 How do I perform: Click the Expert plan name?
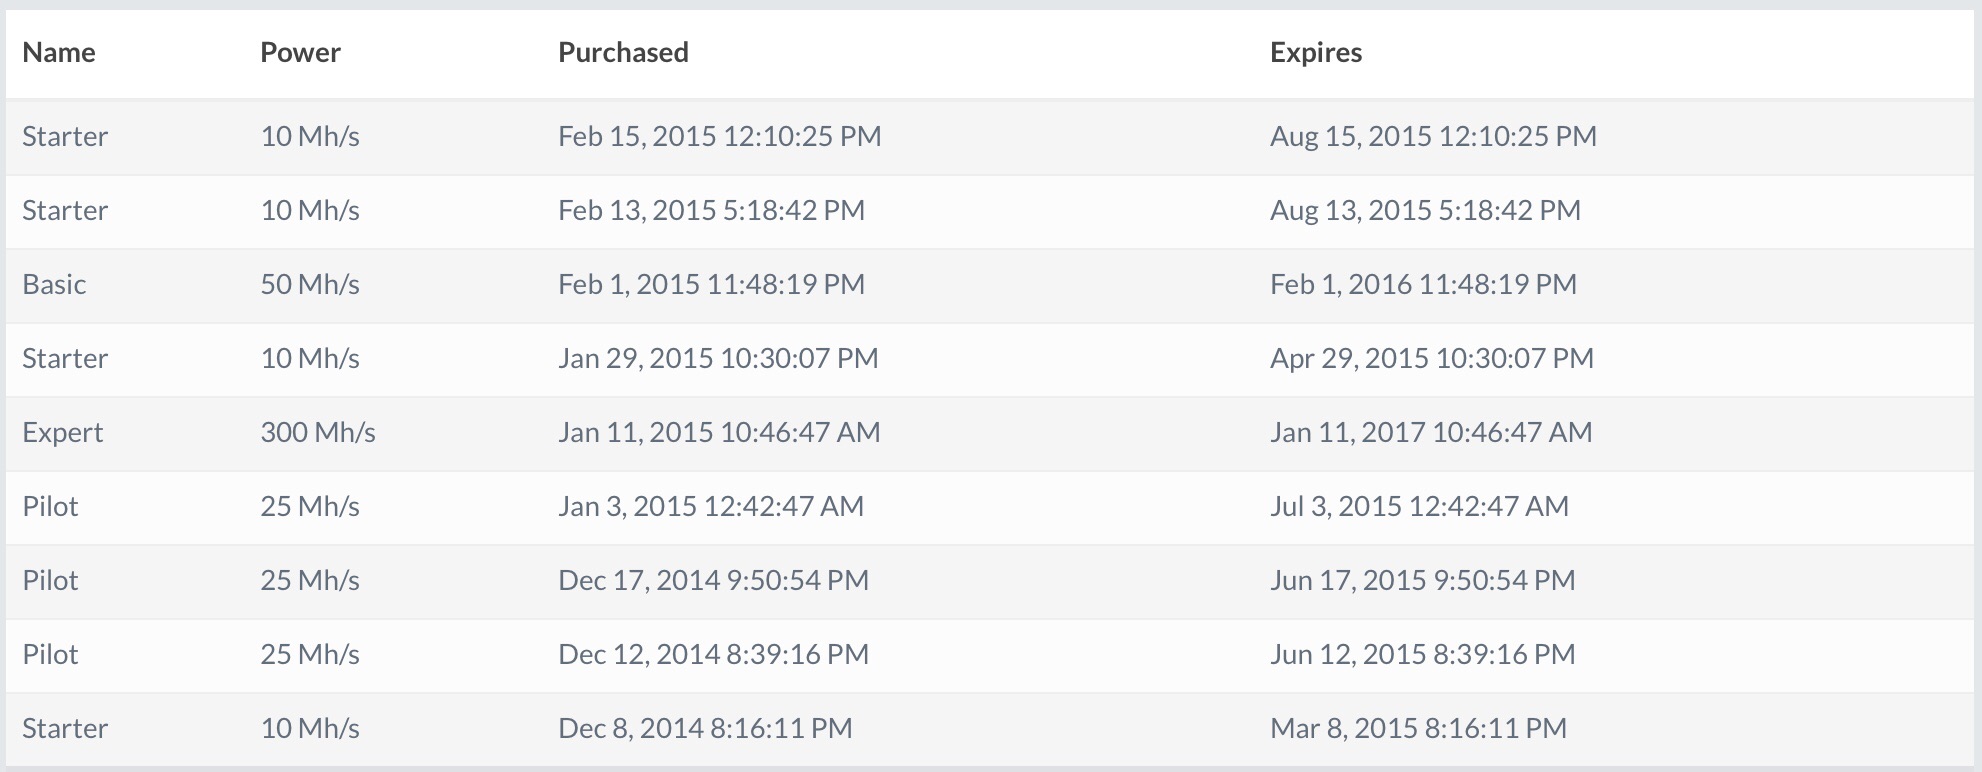tap(63, 432)
